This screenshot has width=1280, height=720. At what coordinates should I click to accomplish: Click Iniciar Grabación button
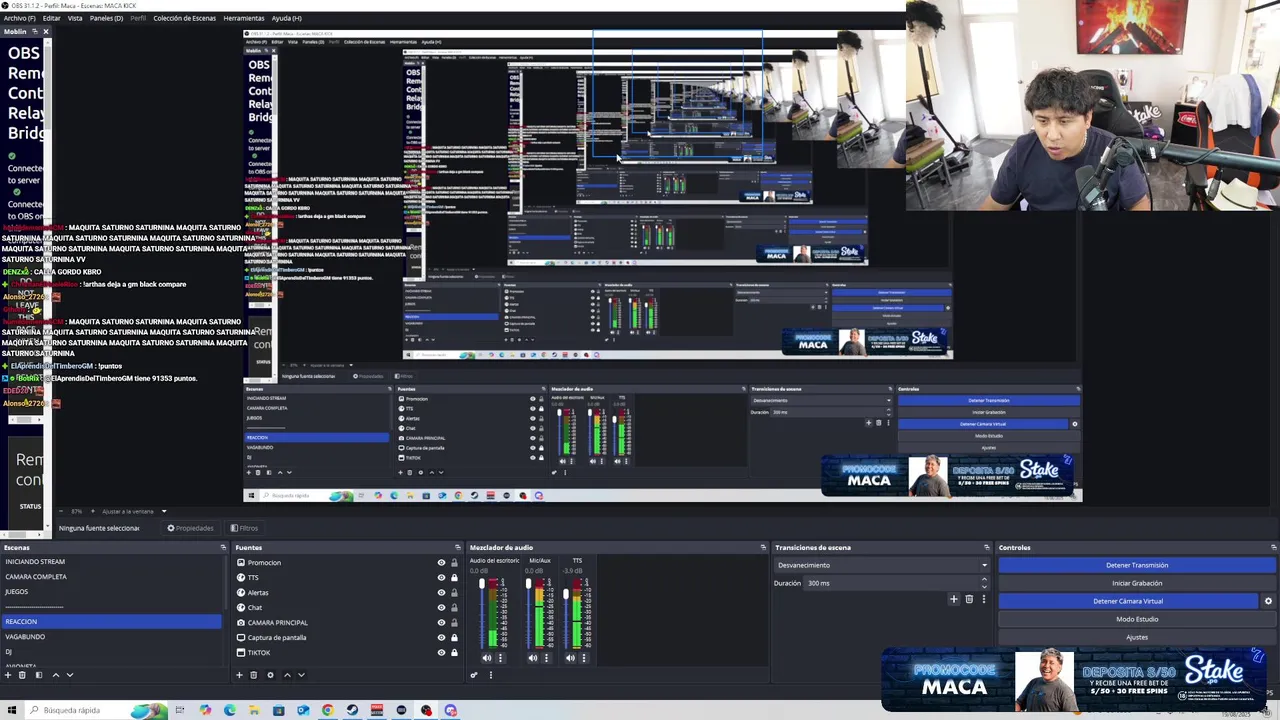coord(1137,583)
